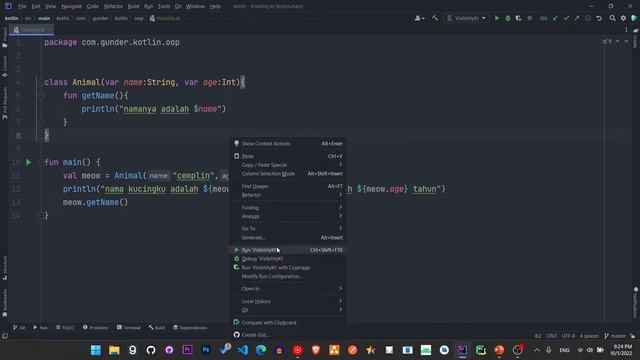
Task: Toggle tool window bars at bottom-left corner
Action: 5,336
